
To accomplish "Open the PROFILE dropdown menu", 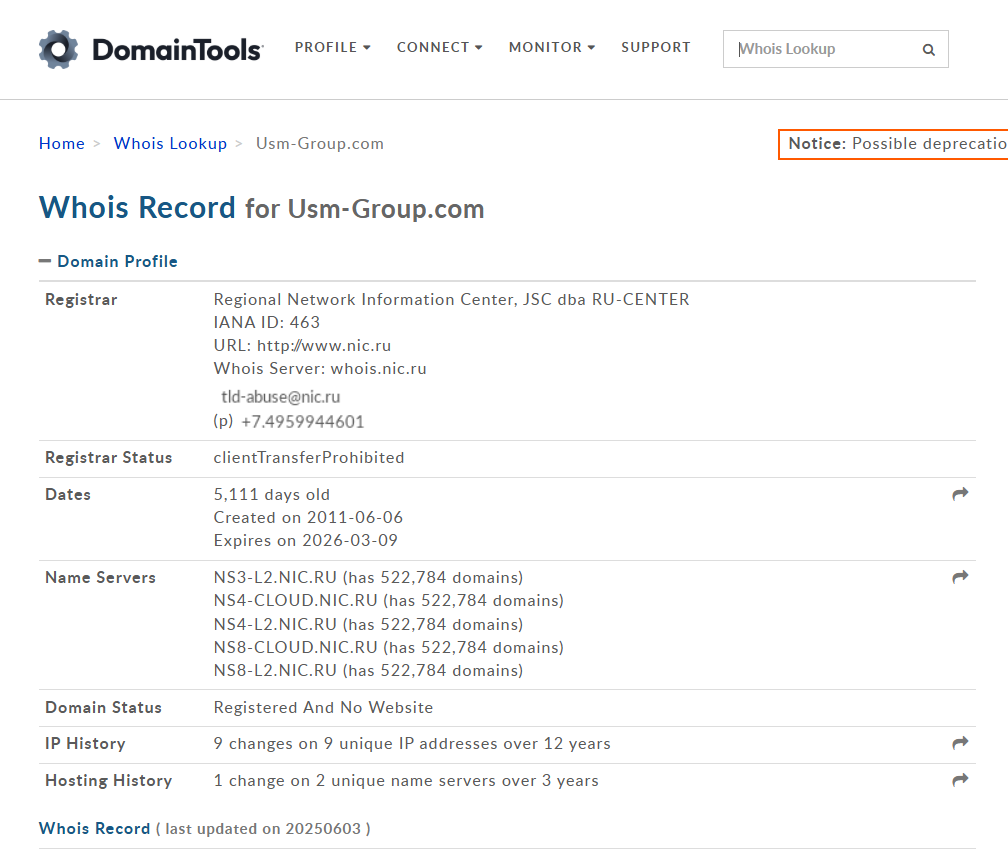I will tap(332, 48).
